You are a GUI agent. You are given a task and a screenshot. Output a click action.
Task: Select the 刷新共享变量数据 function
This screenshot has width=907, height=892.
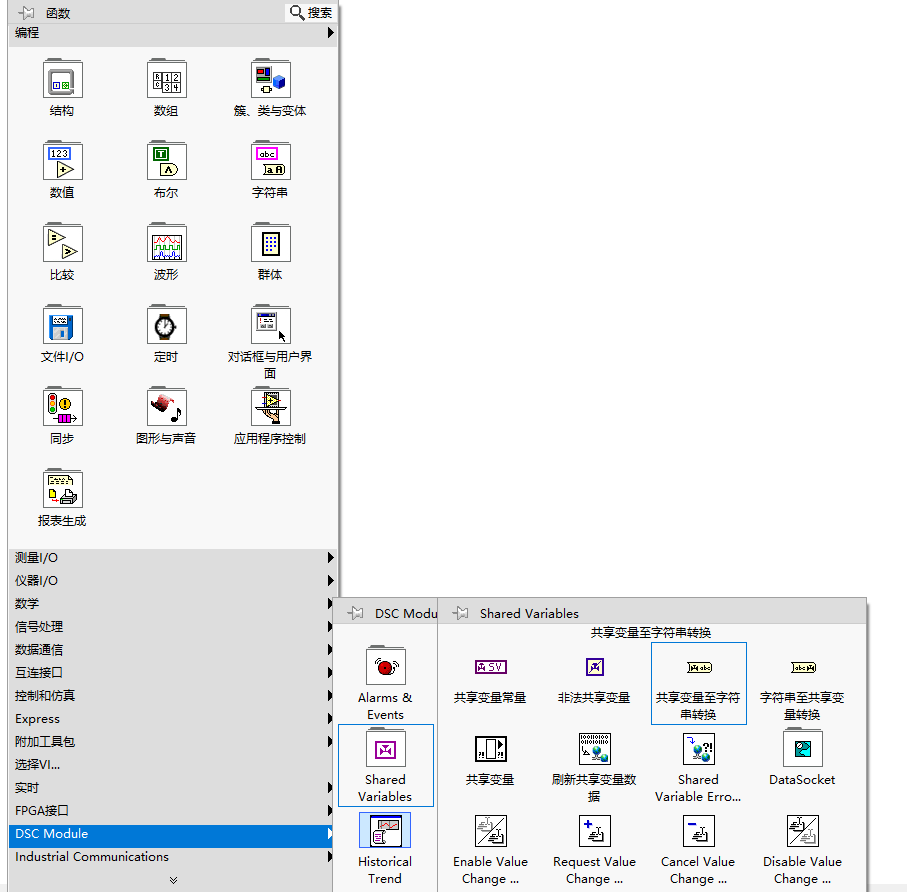click(x=595, y=749)
